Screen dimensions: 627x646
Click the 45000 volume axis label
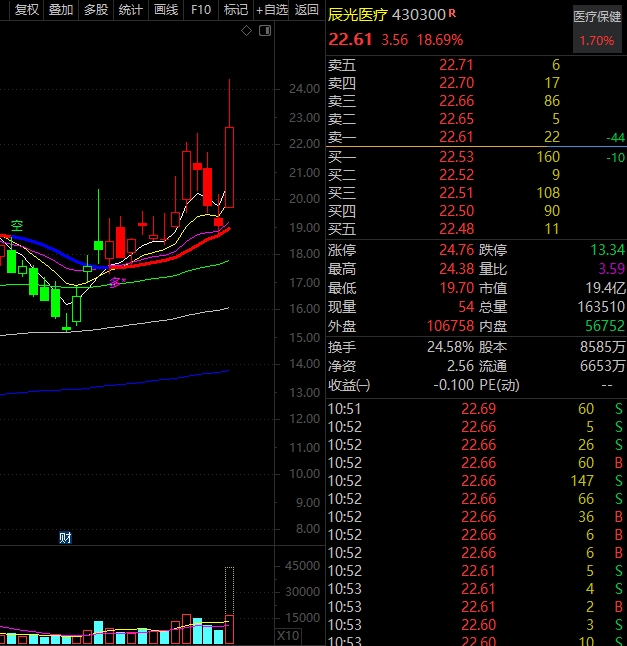pos(302,566)
